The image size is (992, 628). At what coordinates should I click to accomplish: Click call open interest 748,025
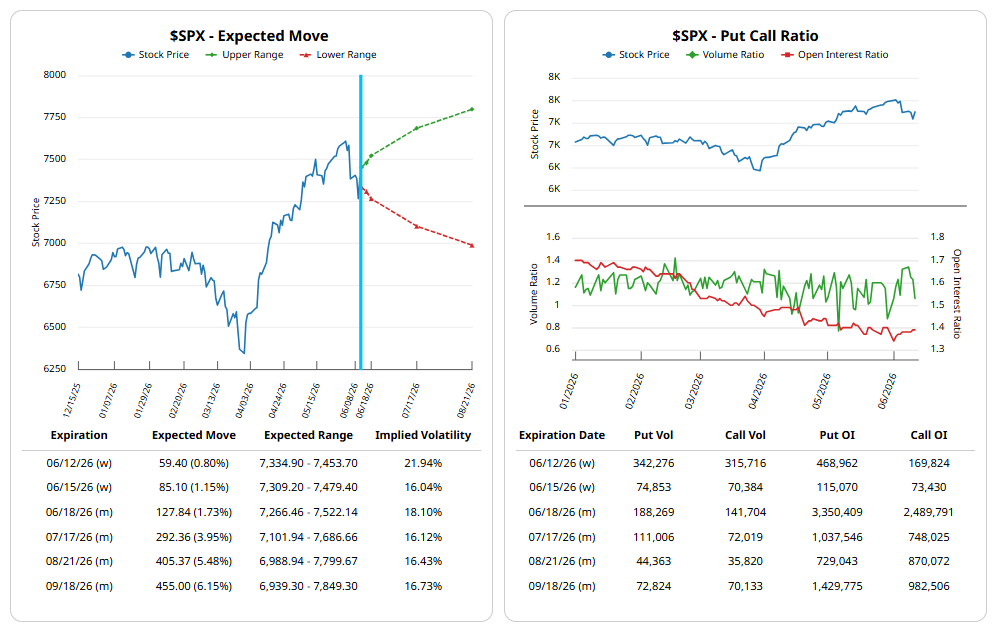[929, 537]
